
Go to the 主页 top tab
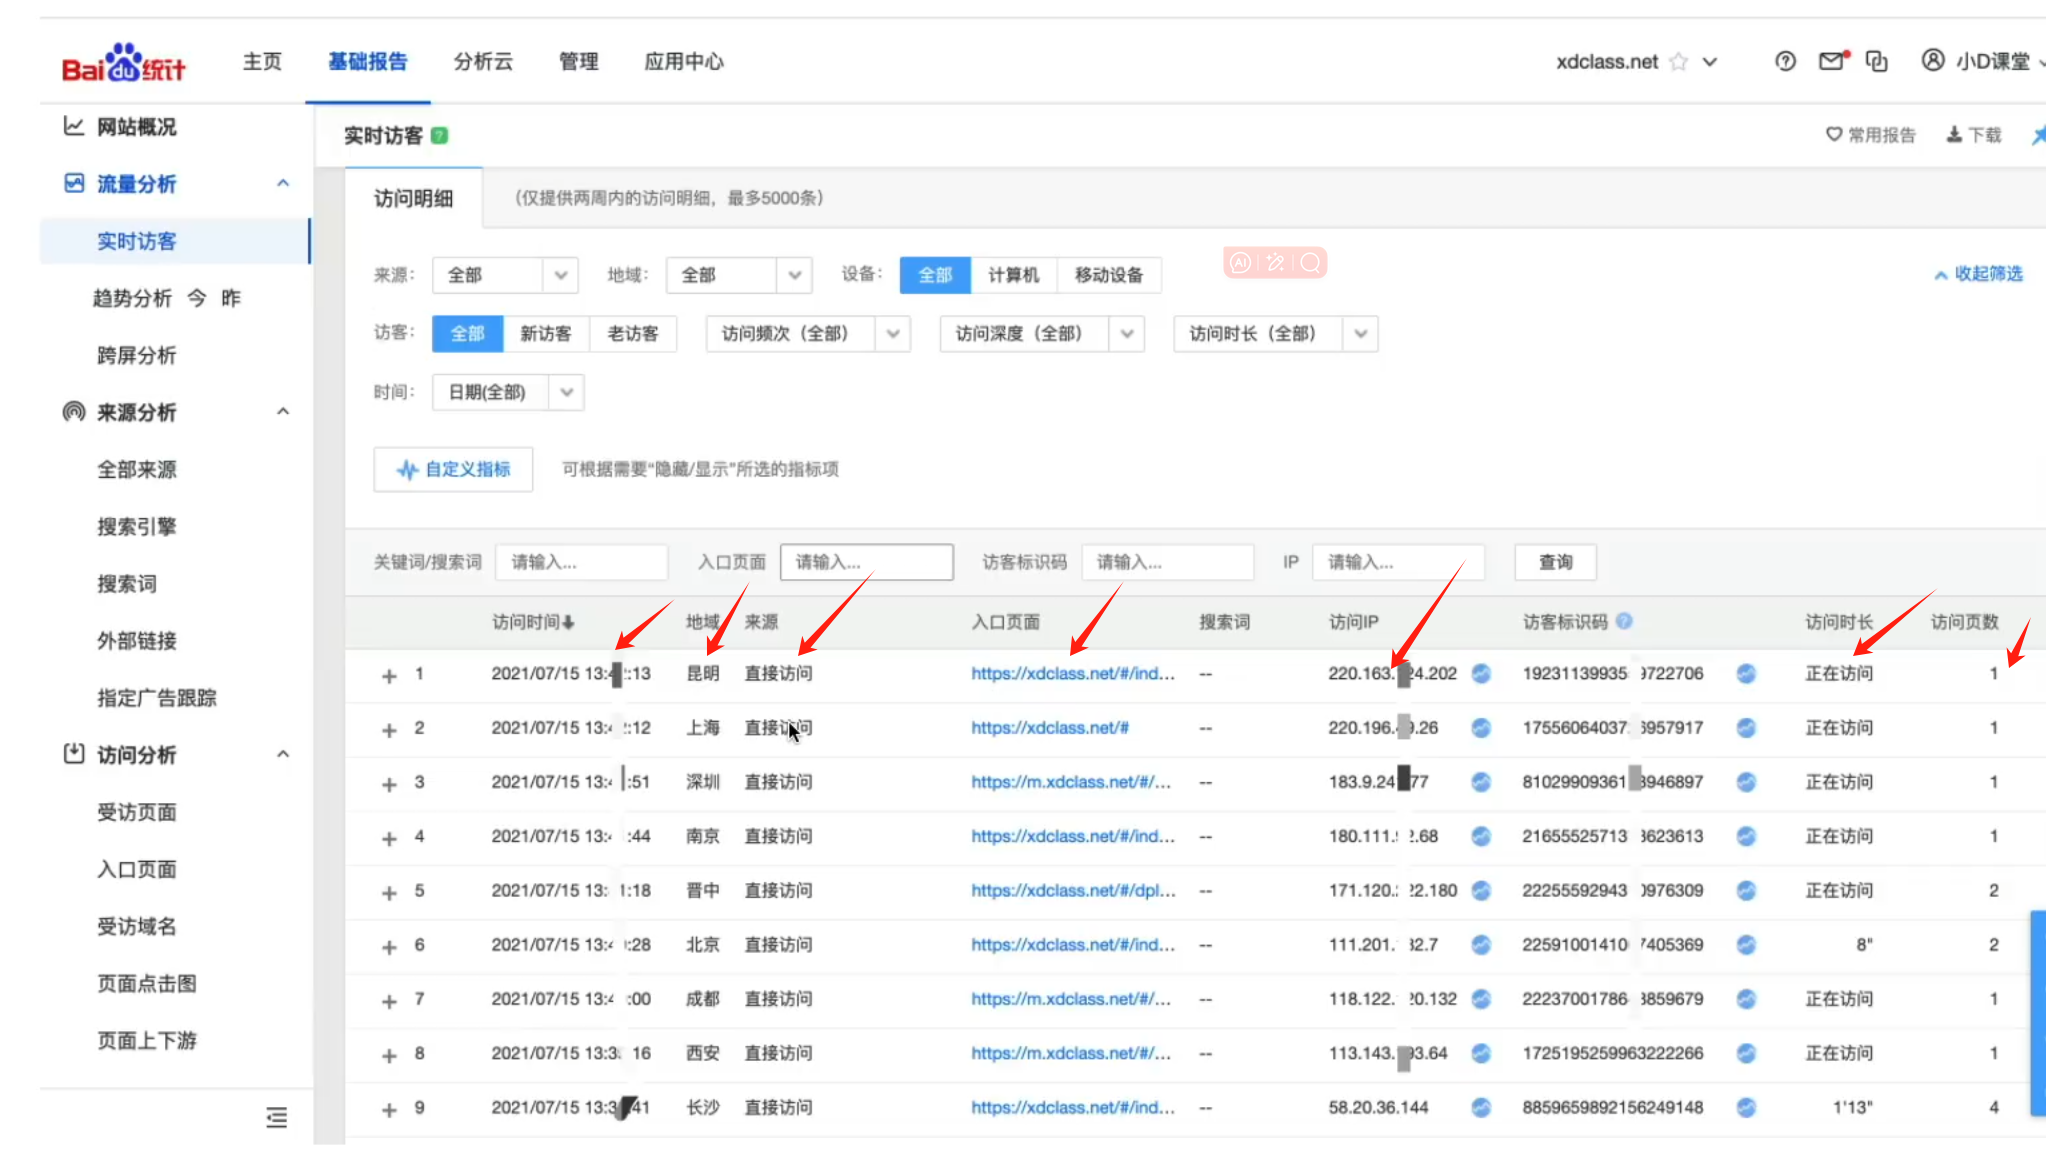(262, 62)
